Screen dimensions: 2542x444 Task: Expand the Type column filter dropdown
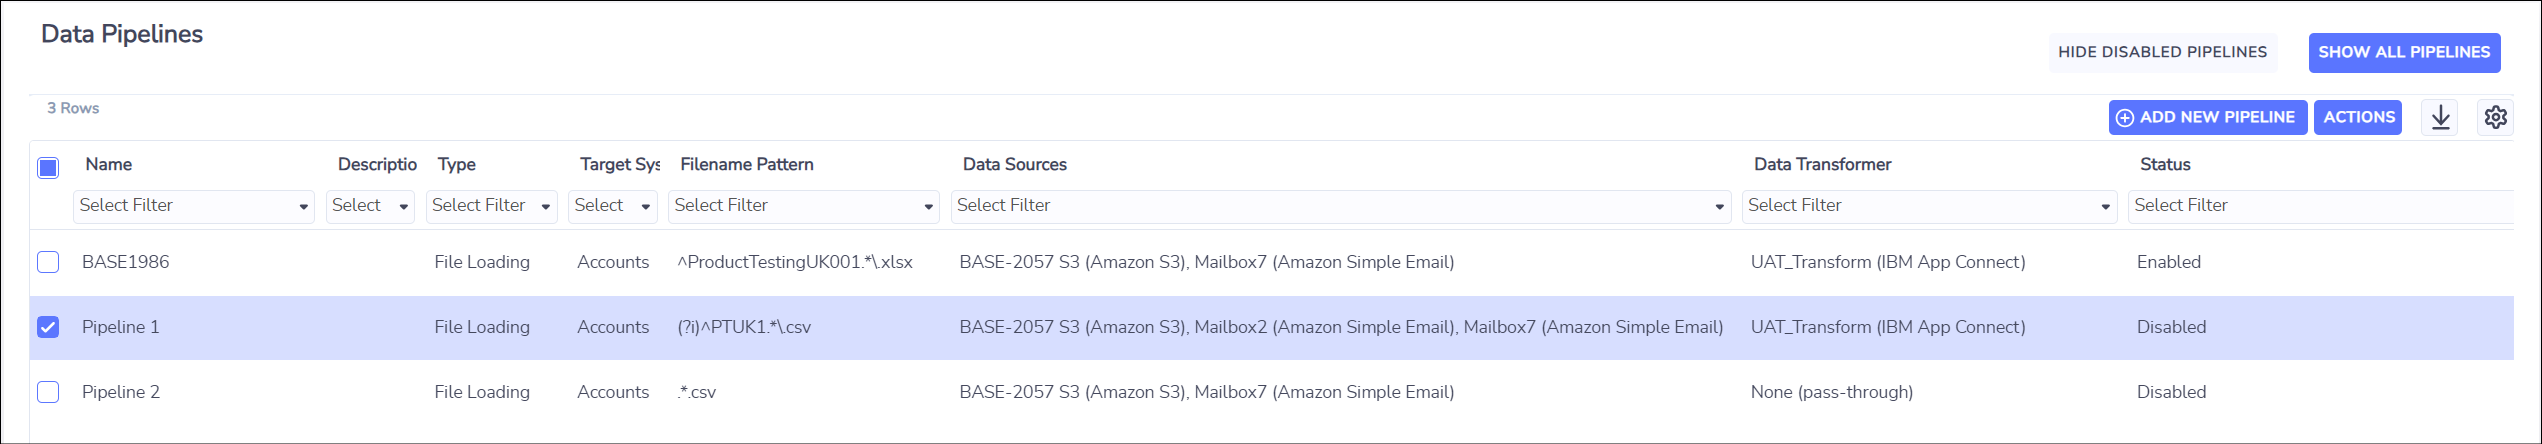[492, 206]
